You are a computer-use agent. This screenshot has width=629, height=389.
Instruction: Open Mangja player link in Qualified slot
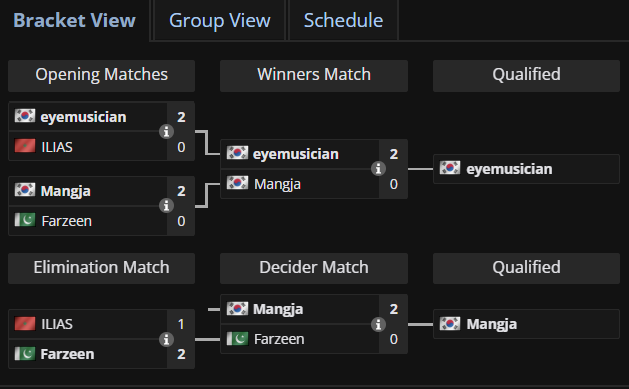491,324
